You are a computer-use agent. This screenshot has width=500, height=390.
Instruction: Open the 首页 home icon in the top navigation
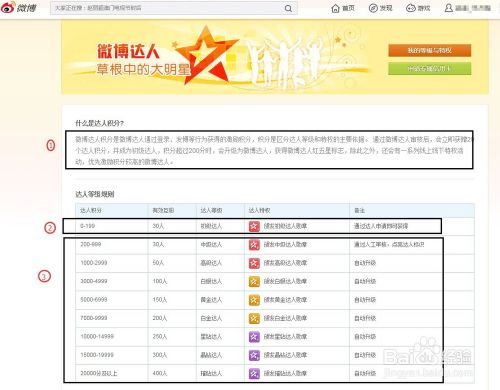coord(335,8)
